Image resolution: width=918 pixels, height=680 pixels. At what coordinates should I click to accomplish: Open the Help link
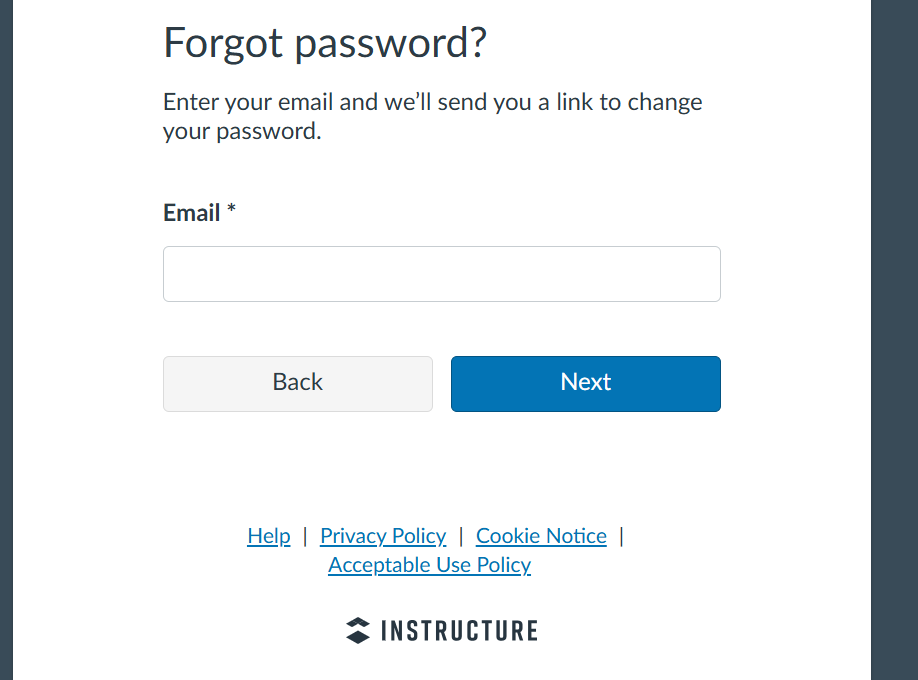(x=269, y=536)
